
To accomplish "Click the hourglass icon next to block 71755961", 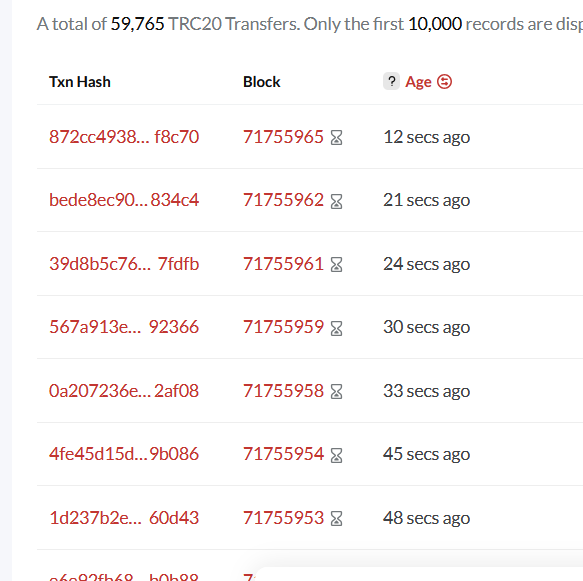I will click(x=336, y=265).
